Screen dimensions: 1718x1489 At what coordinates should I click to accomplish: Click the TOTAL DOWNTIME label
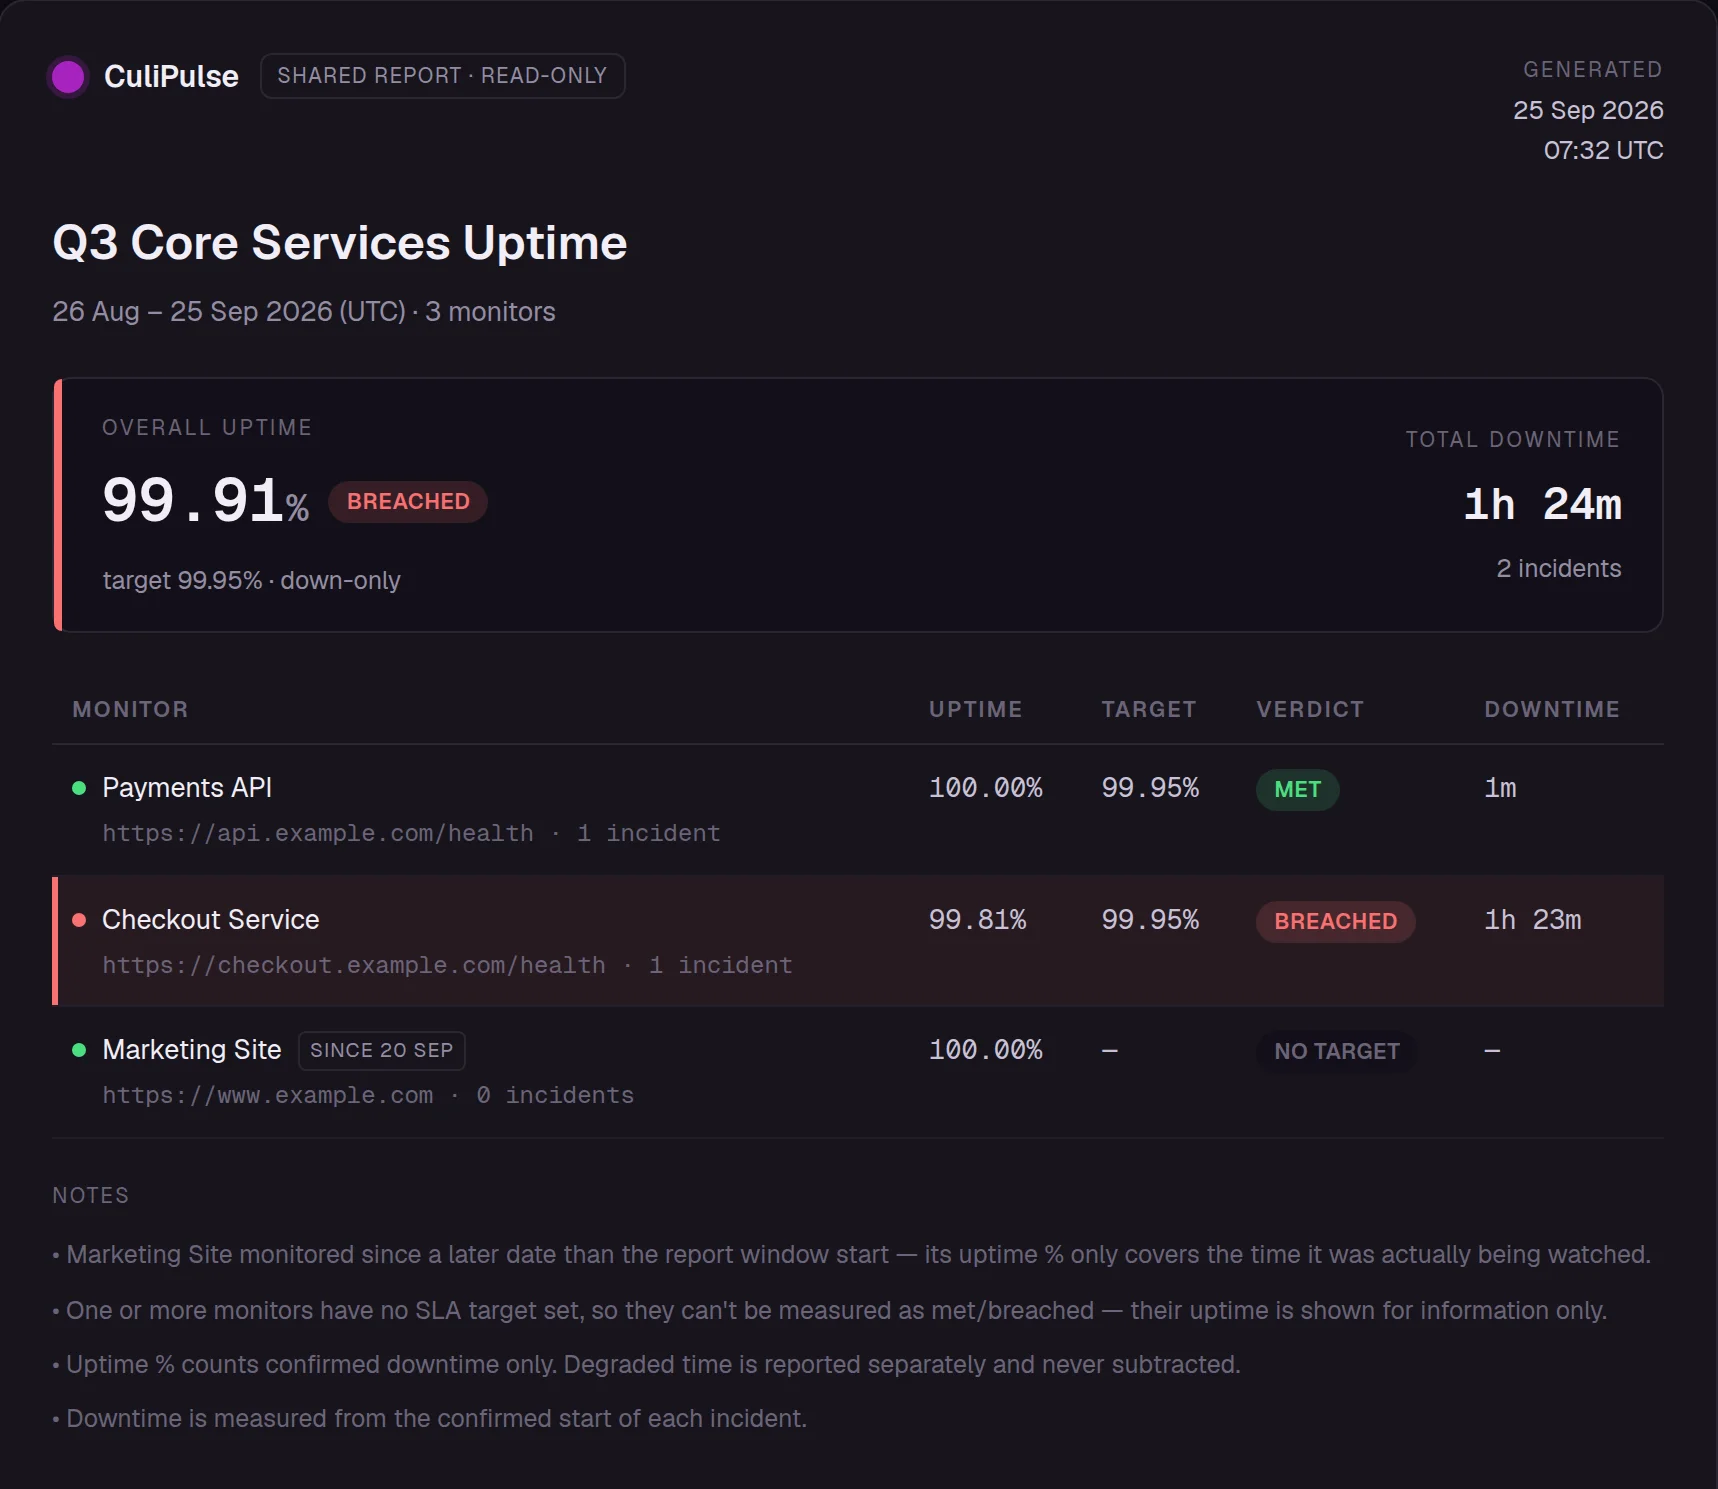1513,439
